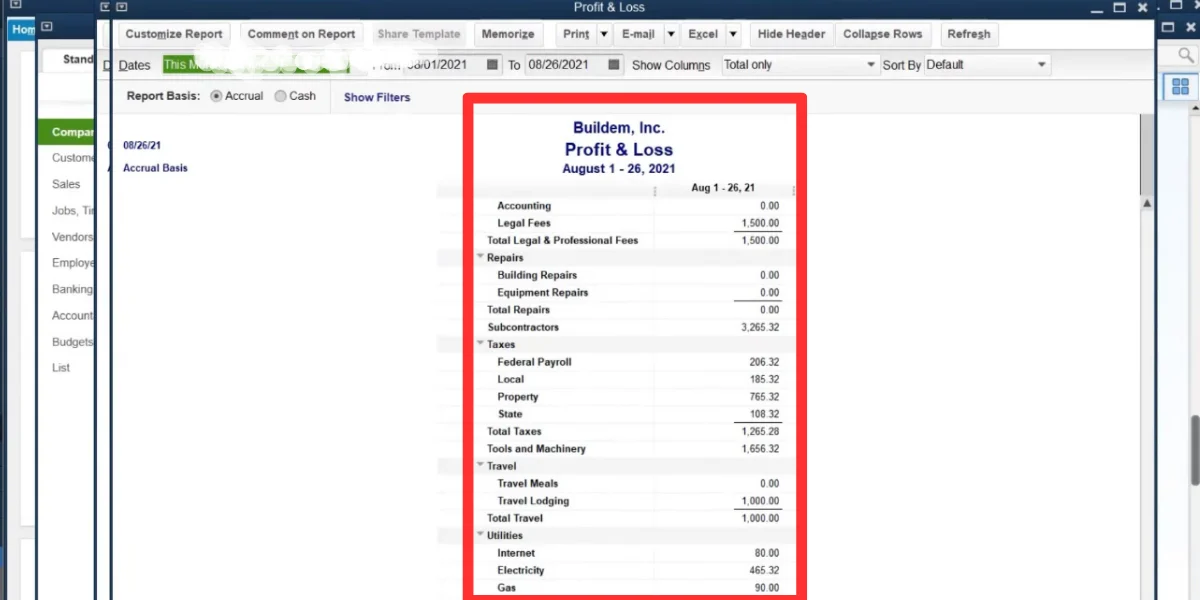Click the Tools and Machinery row label

tap(536, 449)
